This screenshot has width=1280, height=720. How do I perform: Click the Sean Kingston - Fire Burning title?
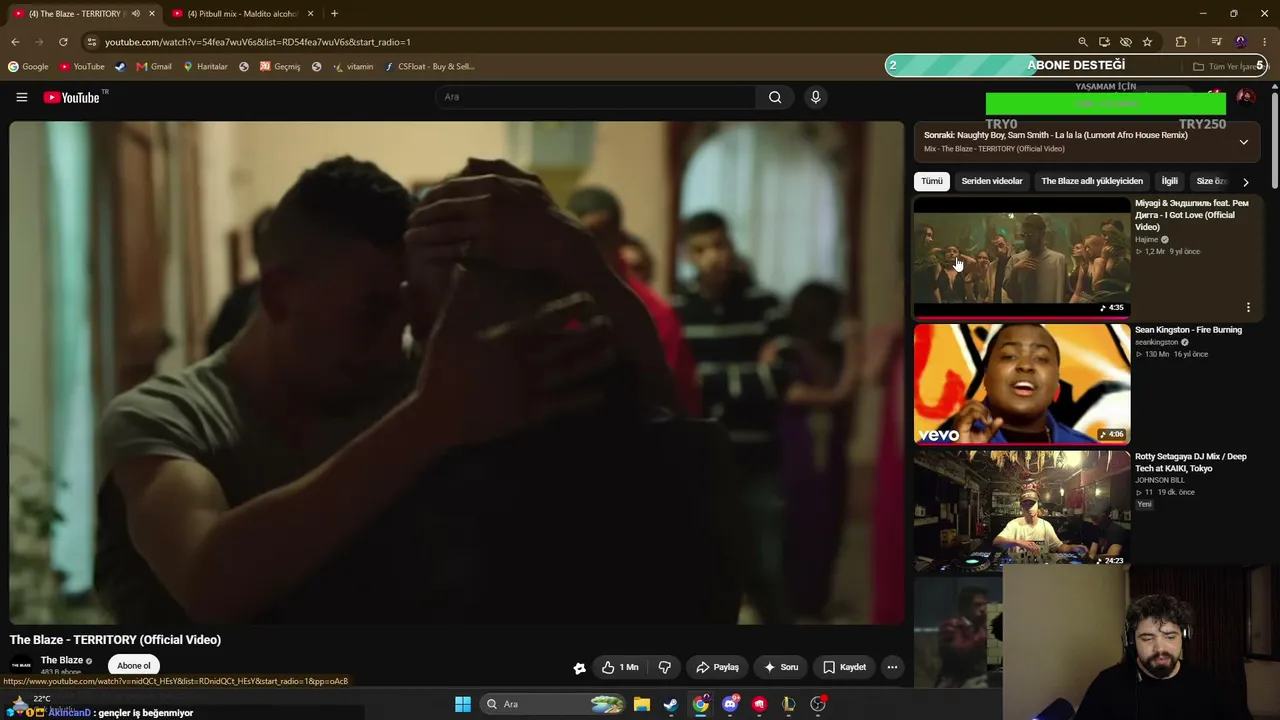pyautogui.click(x=1188, y=330)
